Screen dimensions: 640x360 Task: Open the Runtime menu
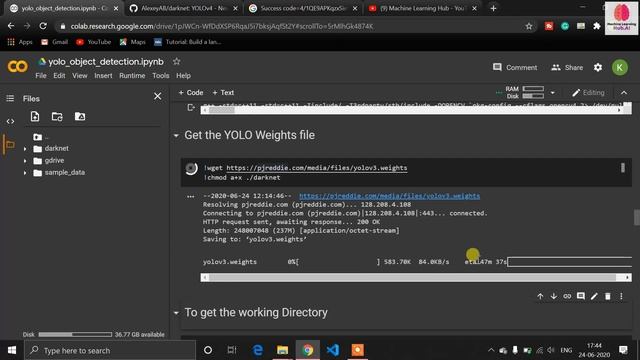point(132,76)
